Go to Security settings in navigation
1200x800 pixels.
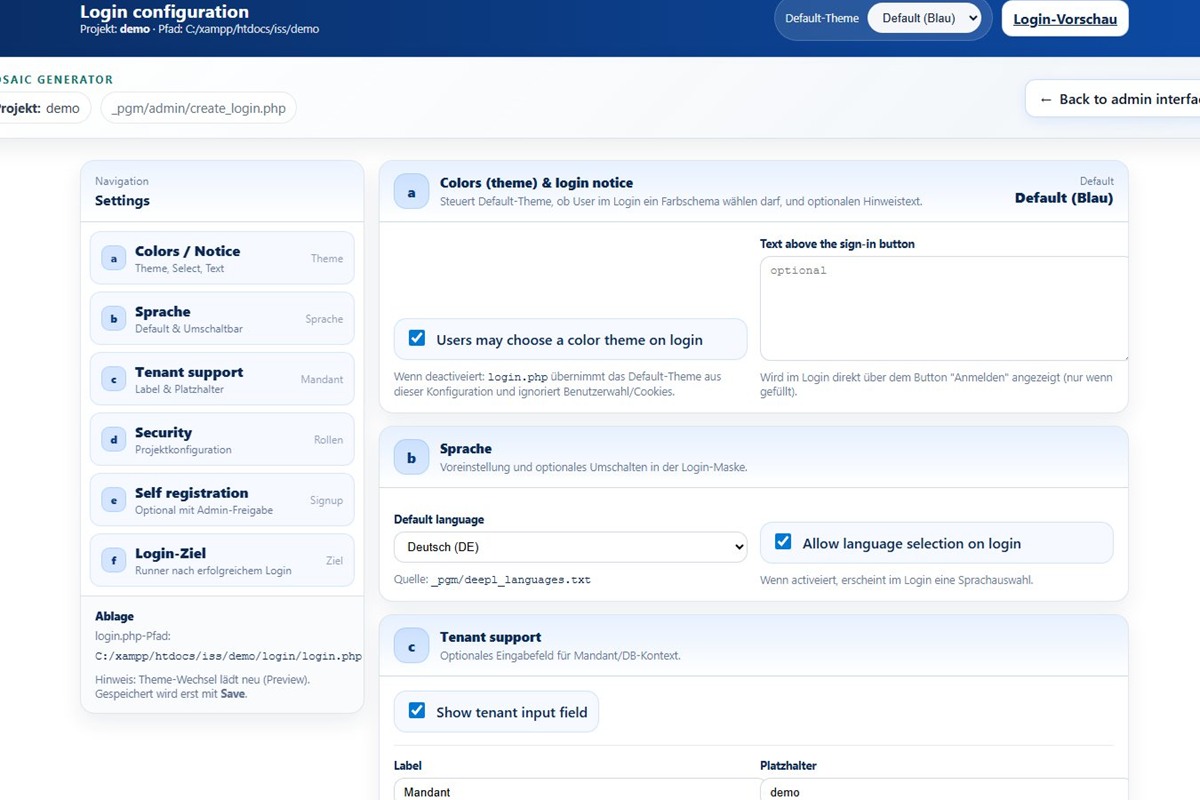(x=222, y=440)
